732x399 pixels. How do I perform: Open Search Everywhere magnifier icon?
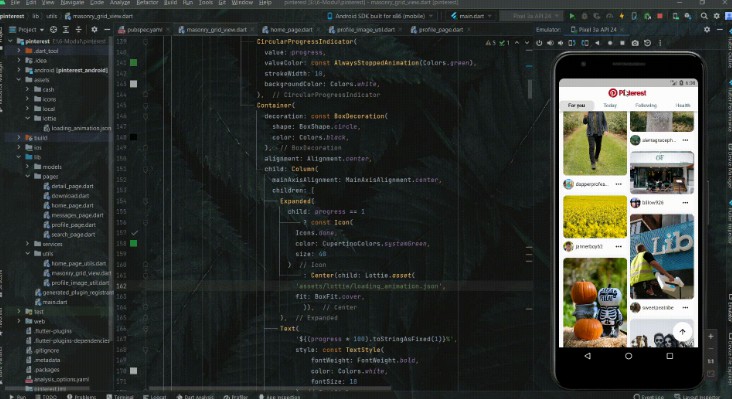click(704, 16)
